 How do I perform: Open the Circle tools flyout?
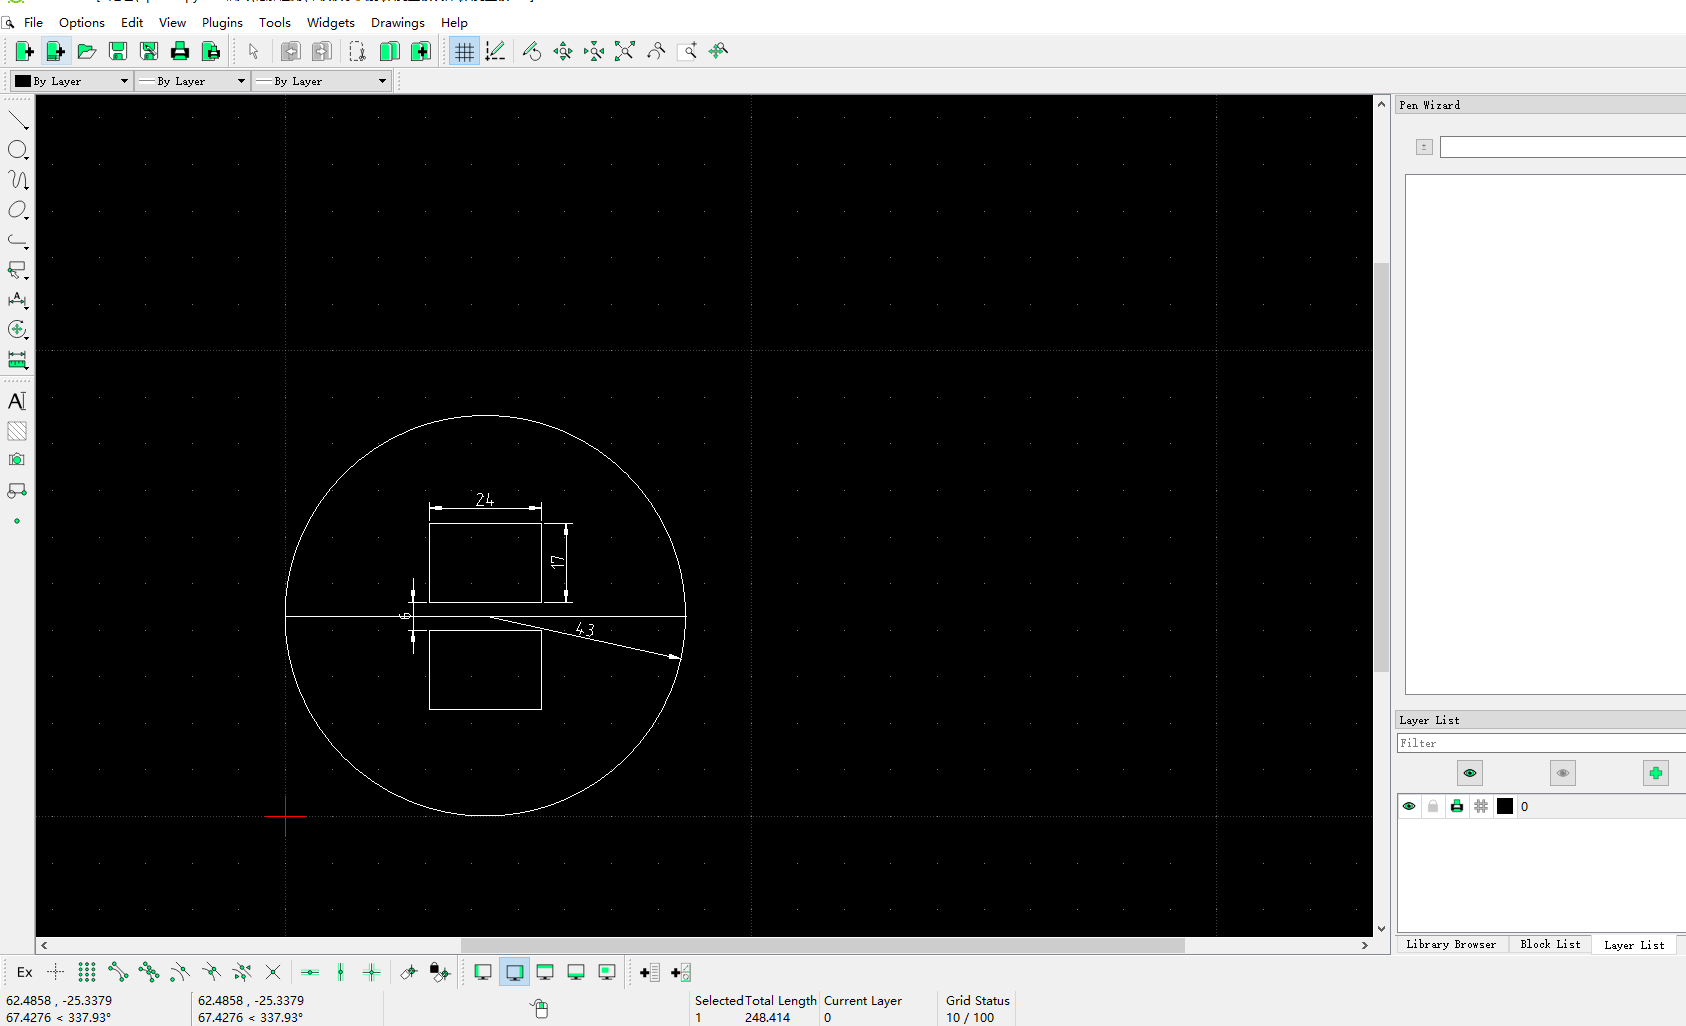click(x=18, y=150)
